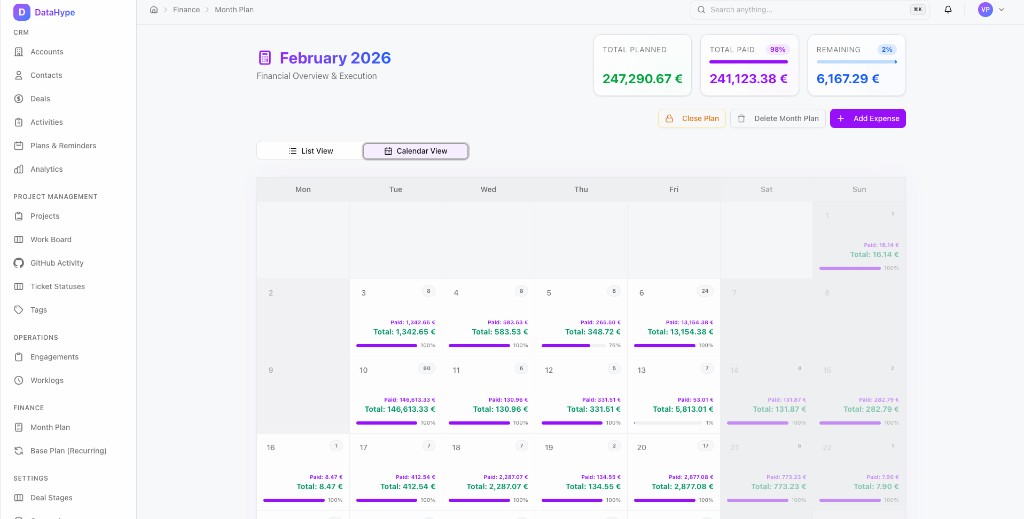Click the Remaining progress bar
Image resolution: width=1024 pixels, height=519 pixels.
[x=856, y=62]
